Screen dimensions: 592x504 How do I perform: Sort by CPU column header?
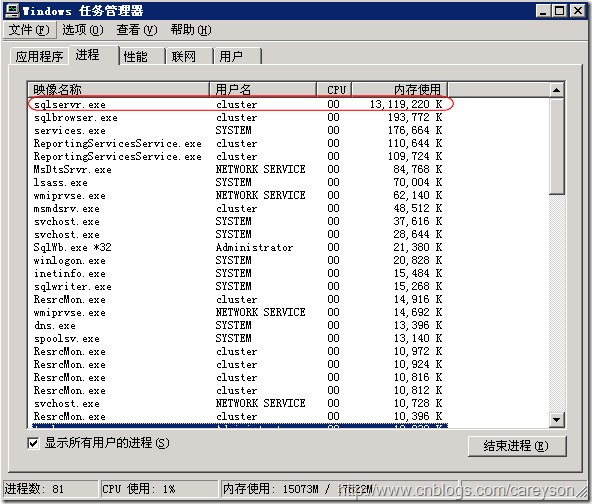click(x=335, y=89)
